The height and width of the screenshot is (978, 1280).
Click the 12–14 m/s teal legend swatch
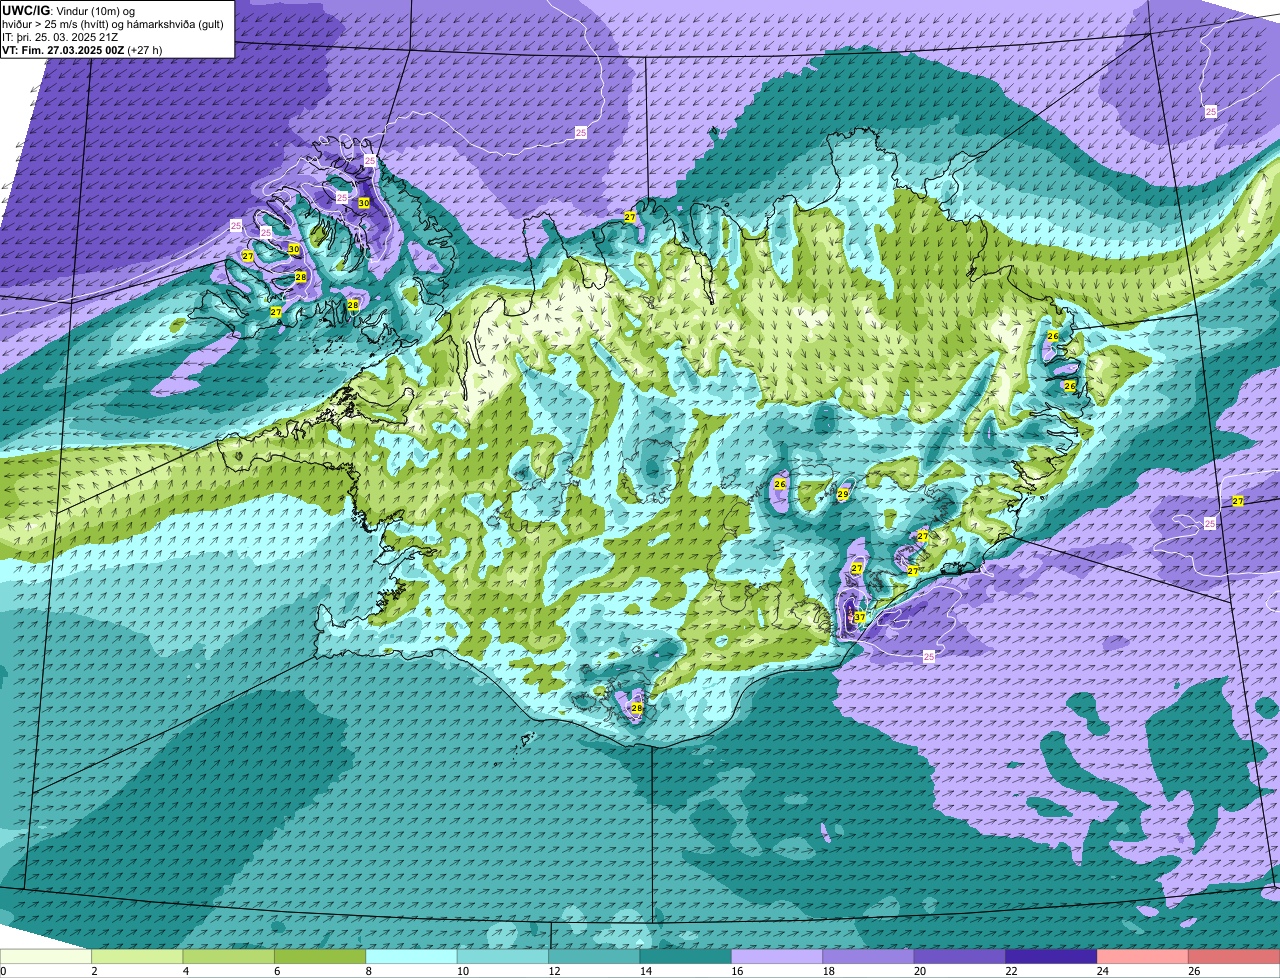594,957
